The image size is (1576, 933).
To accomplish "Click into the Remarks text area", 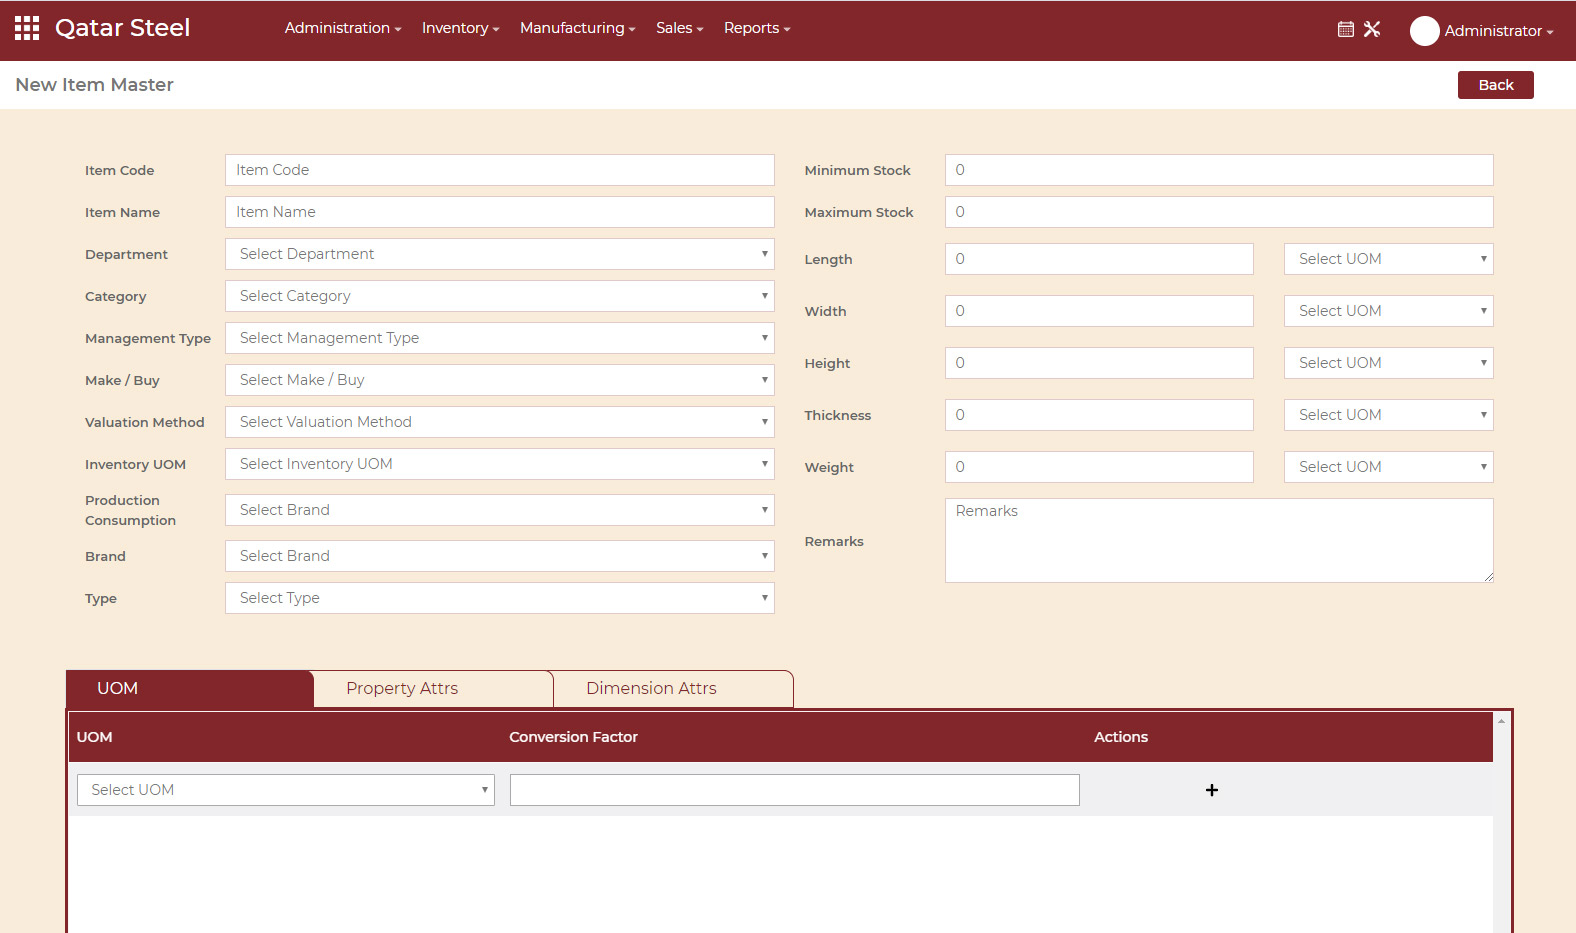I will point(1219,540).
